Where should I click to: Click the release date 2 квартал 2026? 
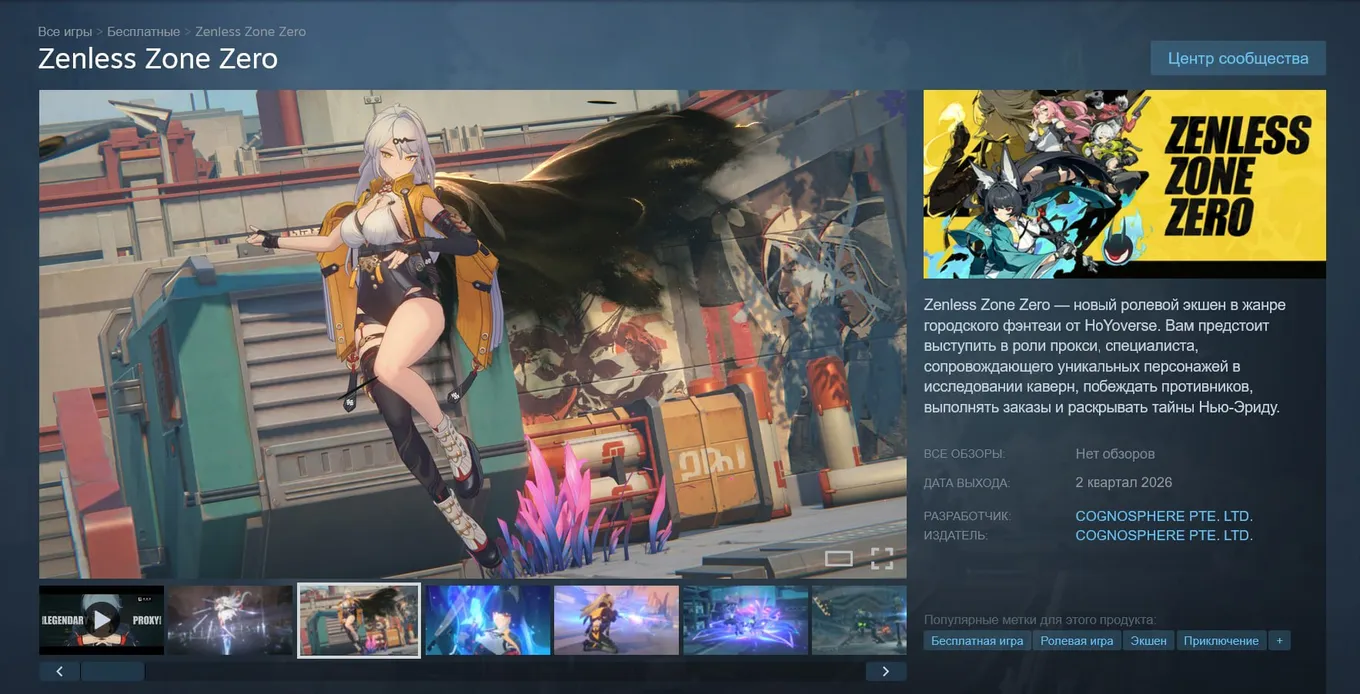pos(1123,482)
